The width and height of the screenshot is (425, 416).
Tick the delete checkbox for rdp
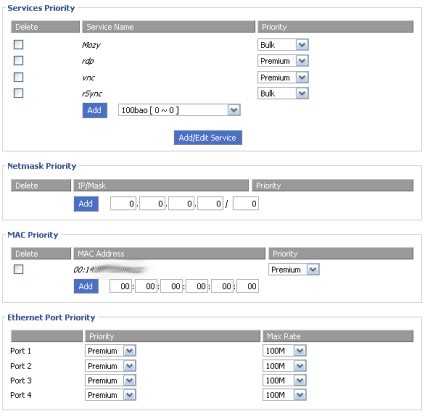tap(18, 60)
